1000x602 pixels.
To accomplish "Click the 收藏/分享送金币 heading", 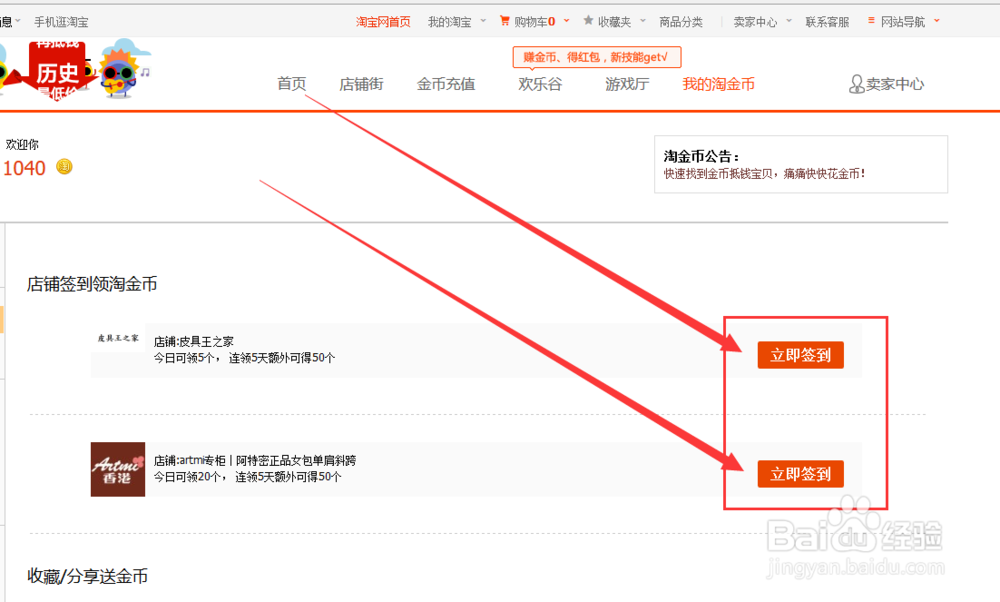I will point(87,576).
